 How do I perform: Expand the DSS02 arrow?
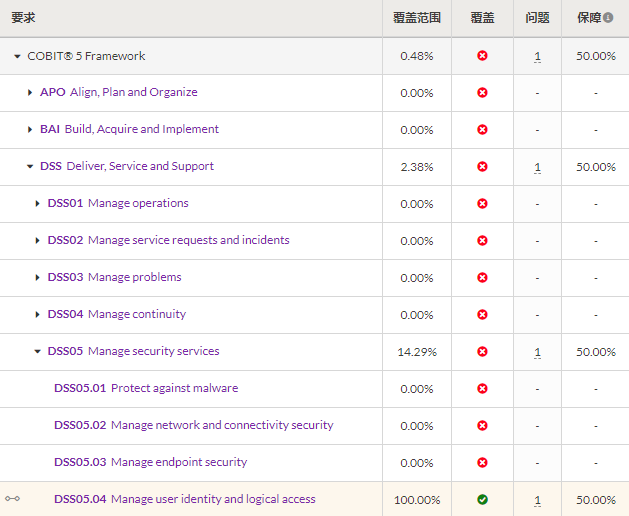click(x=37, y=240)
